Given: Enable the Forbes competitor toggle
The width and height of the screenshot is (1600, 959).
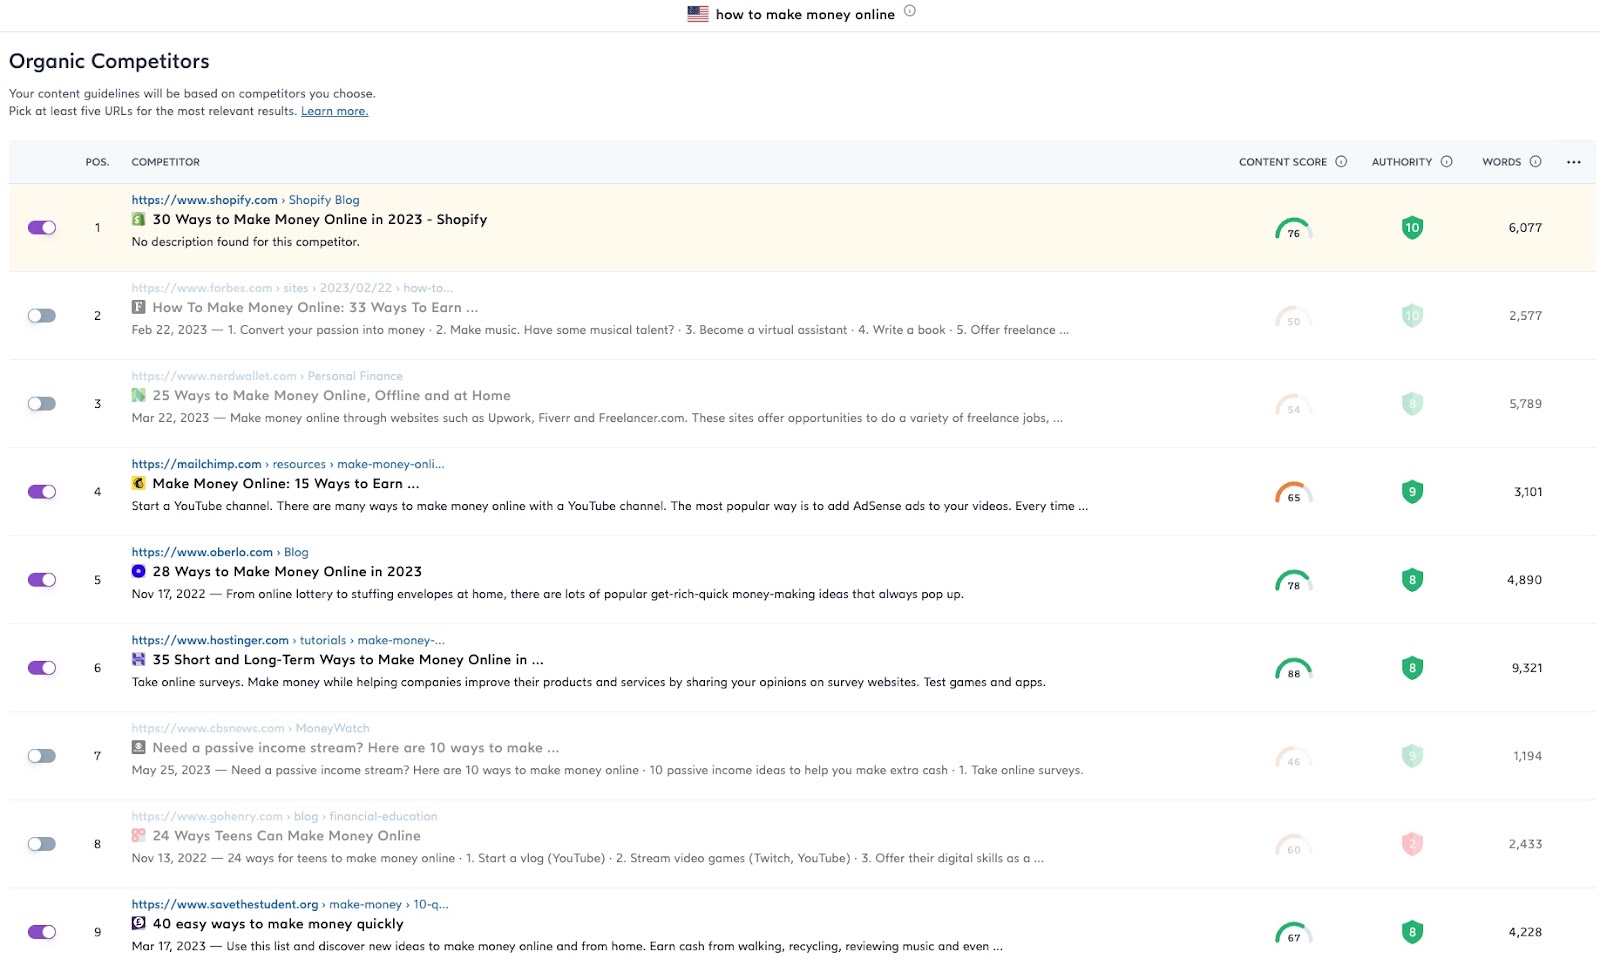Looking at the screenshot, I should [42, 316].
